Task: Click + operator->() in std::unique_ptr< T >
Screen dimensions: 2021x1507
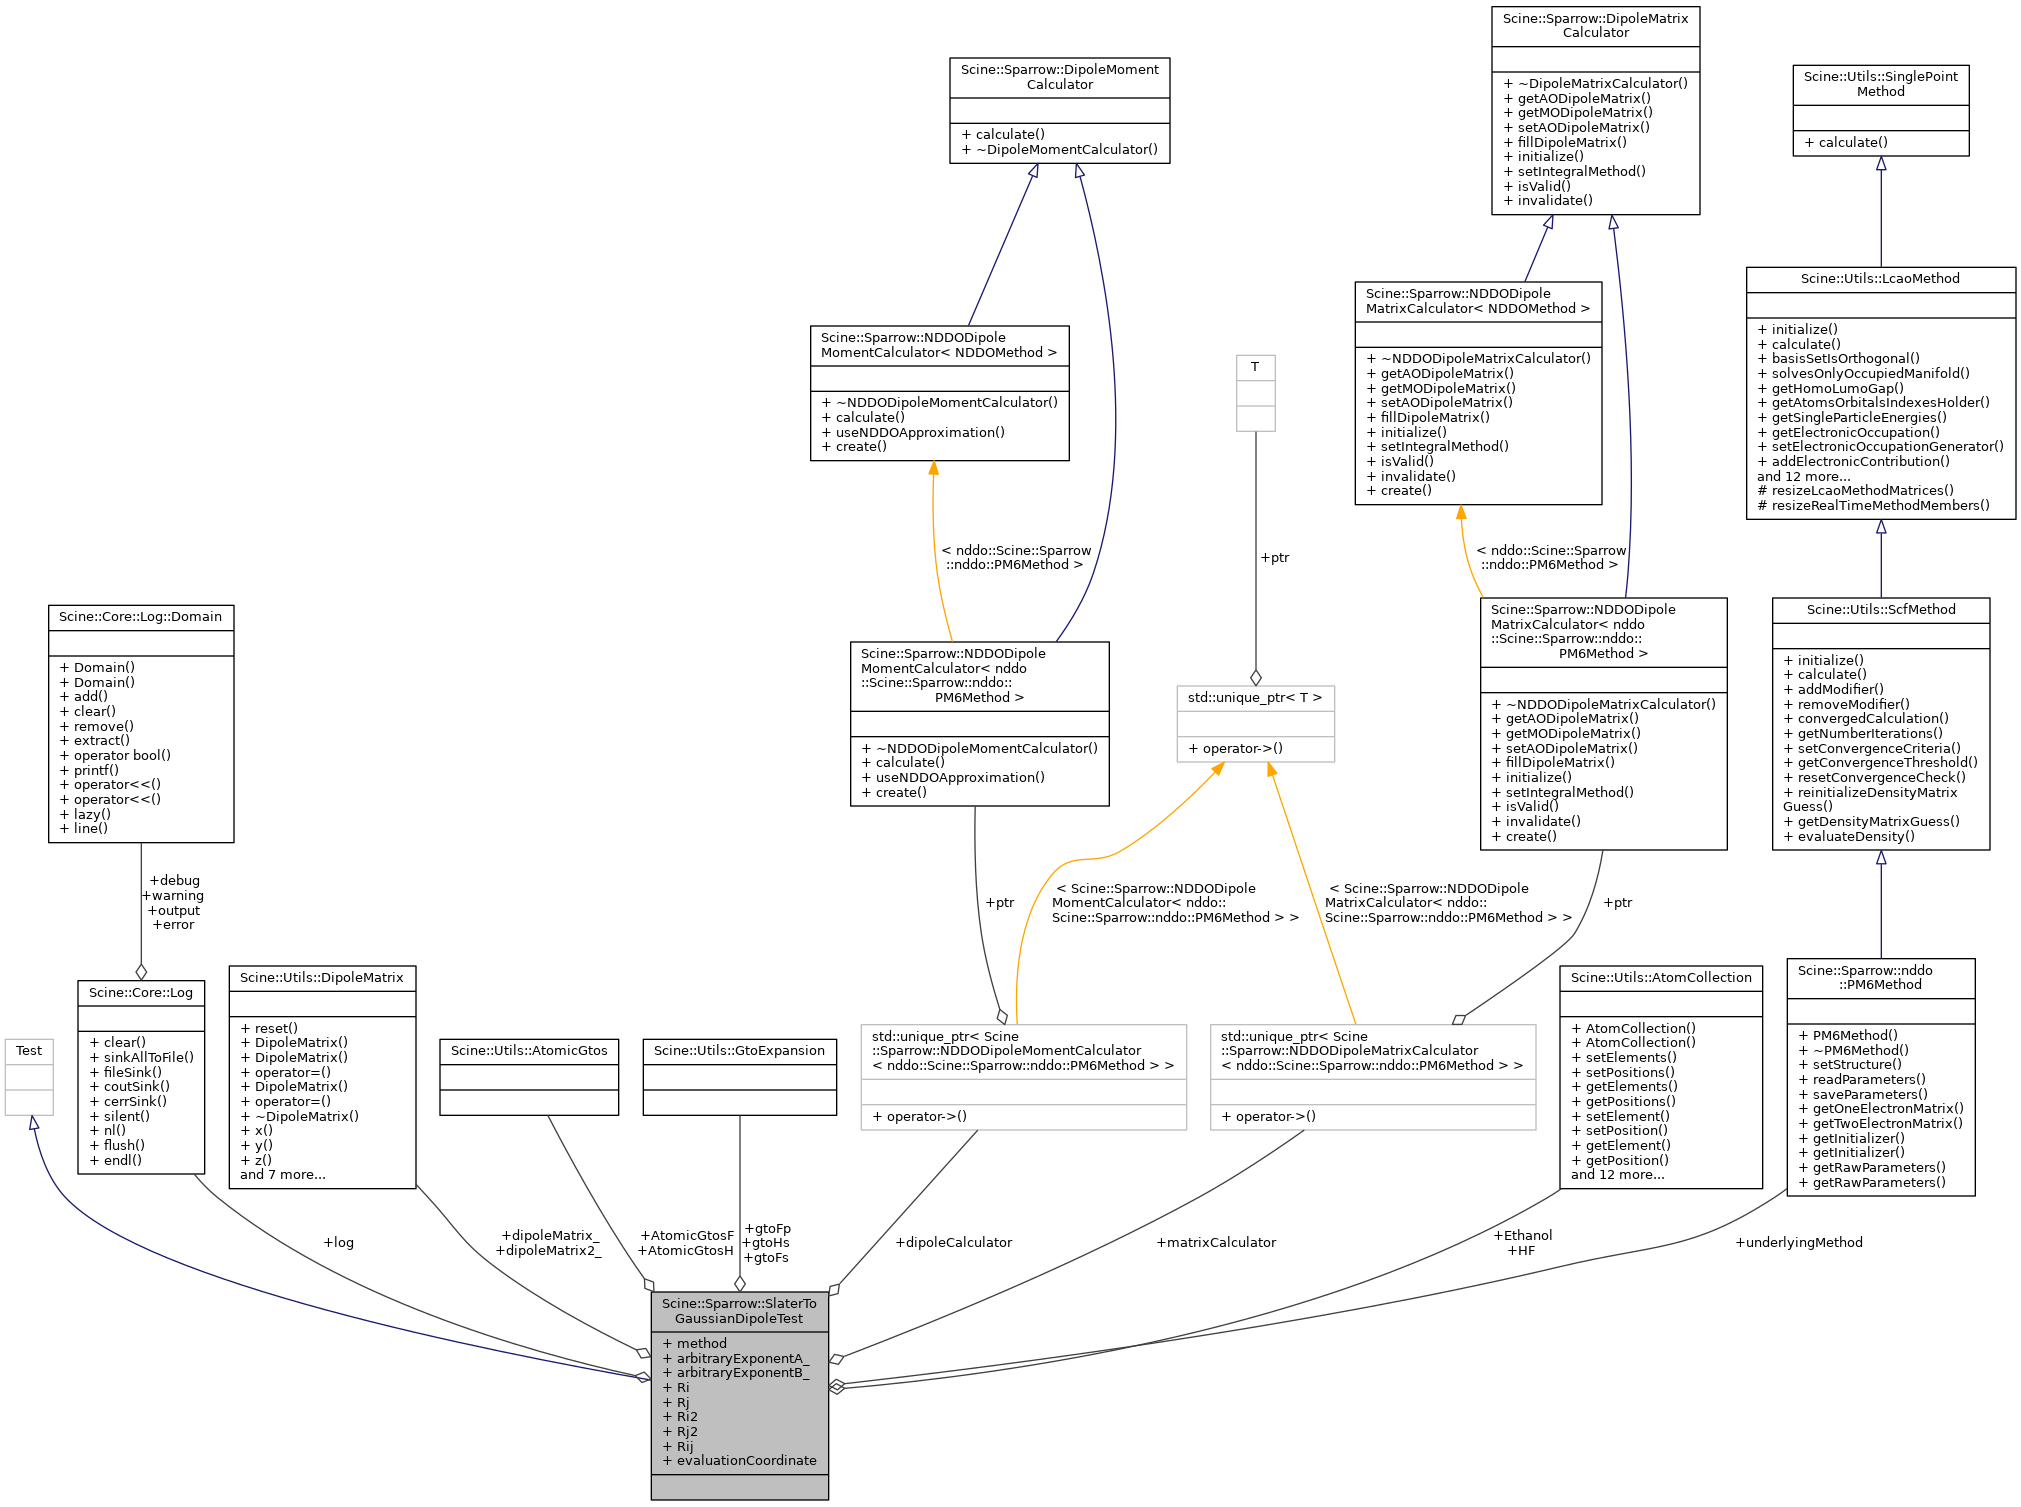Action: pyautogui.click(x=1235, y=748)
